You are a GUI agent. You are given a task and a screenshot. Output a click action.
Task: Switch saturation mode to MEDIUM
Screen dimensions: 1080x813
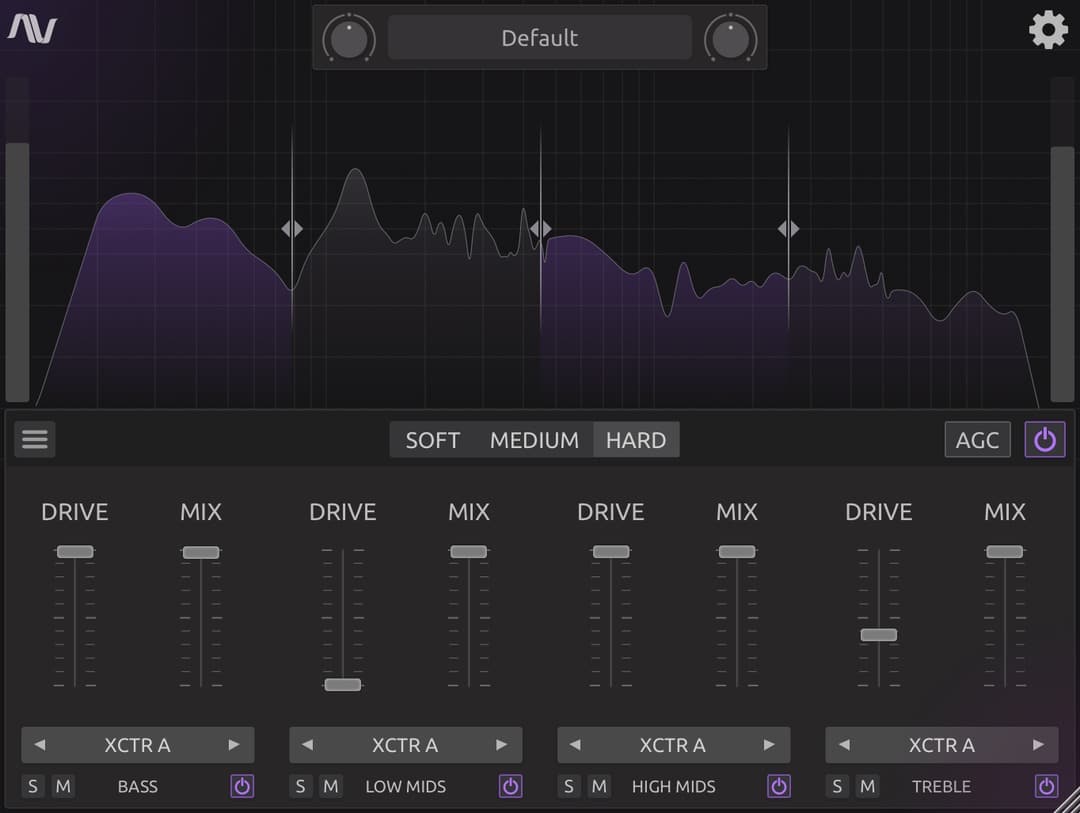pyautogui.click(x=534, y=439)
